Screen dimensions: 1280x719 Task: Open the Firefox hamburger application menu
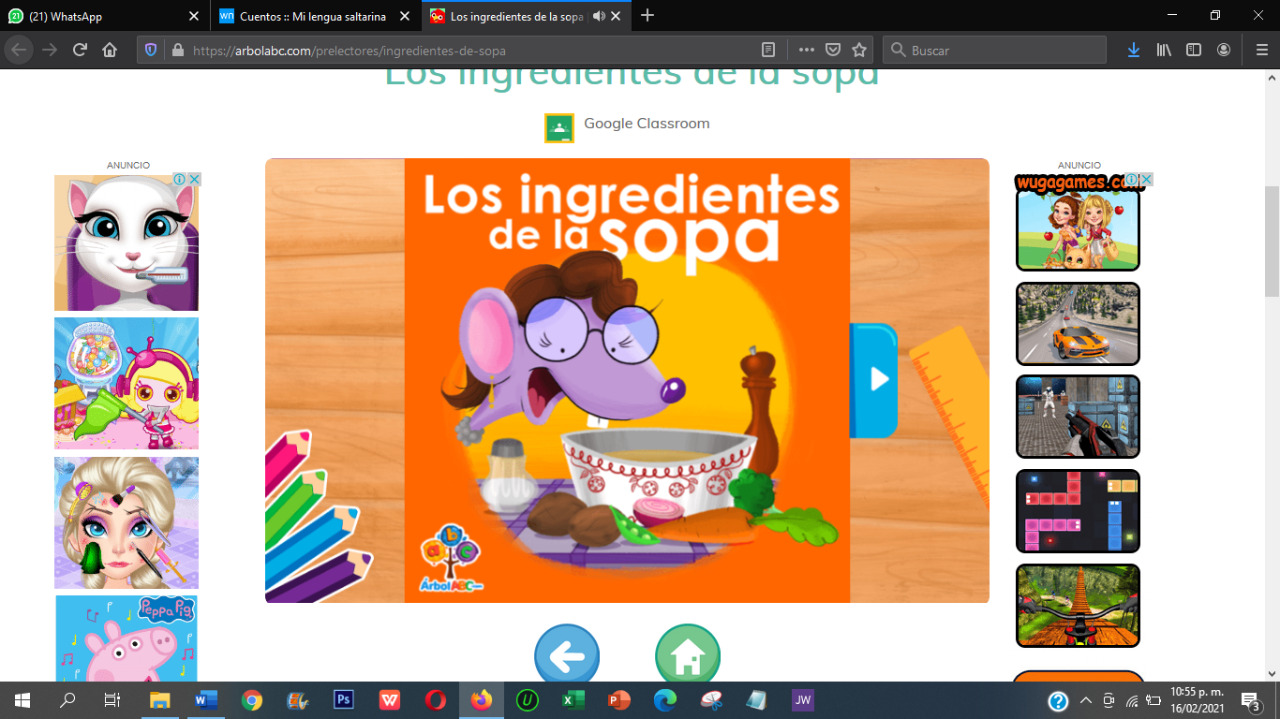(1261, 50)
